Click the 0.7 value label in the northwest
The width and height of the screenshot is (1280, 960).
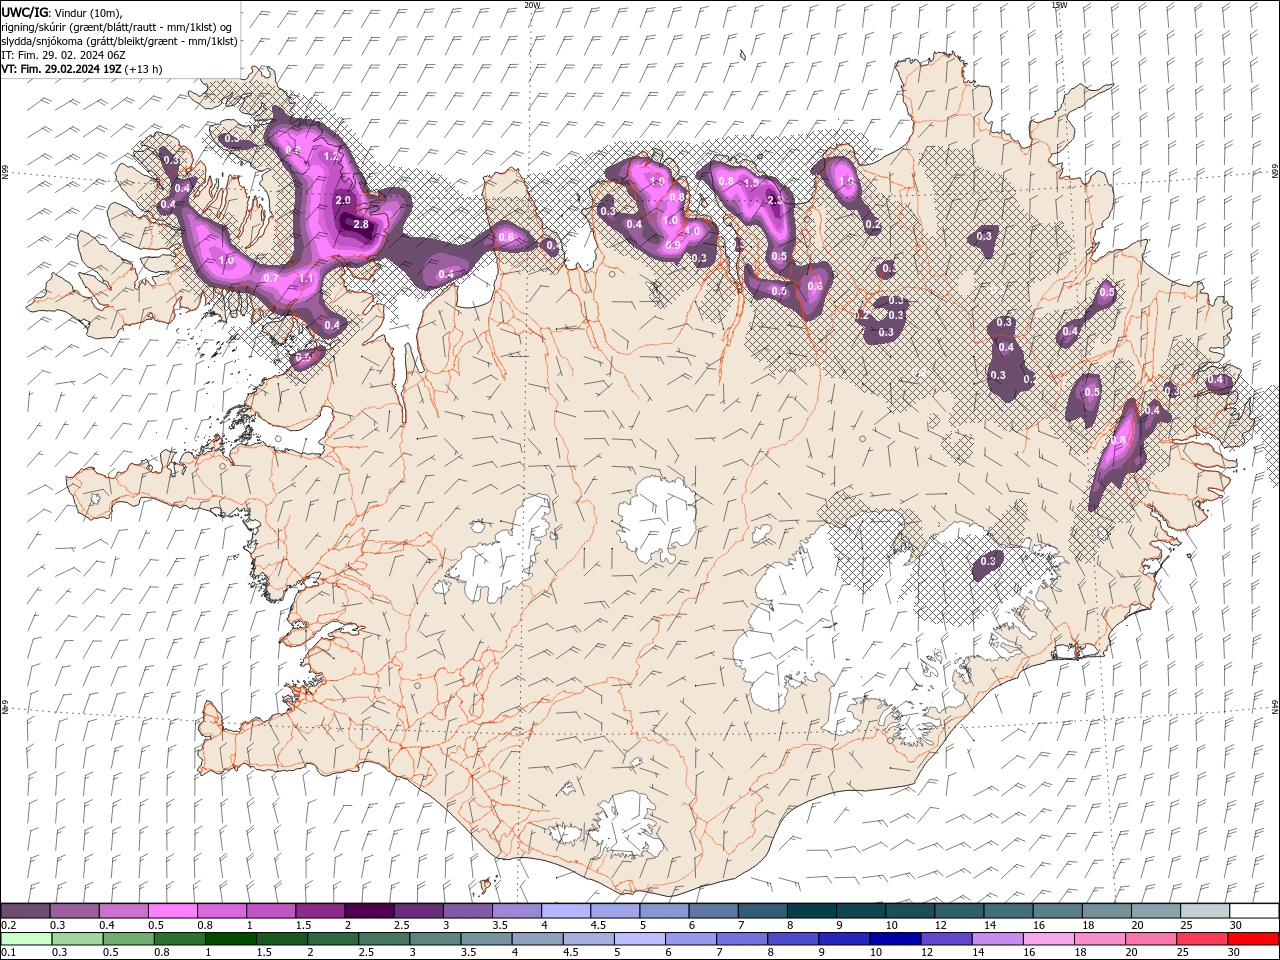coord(270,278)
